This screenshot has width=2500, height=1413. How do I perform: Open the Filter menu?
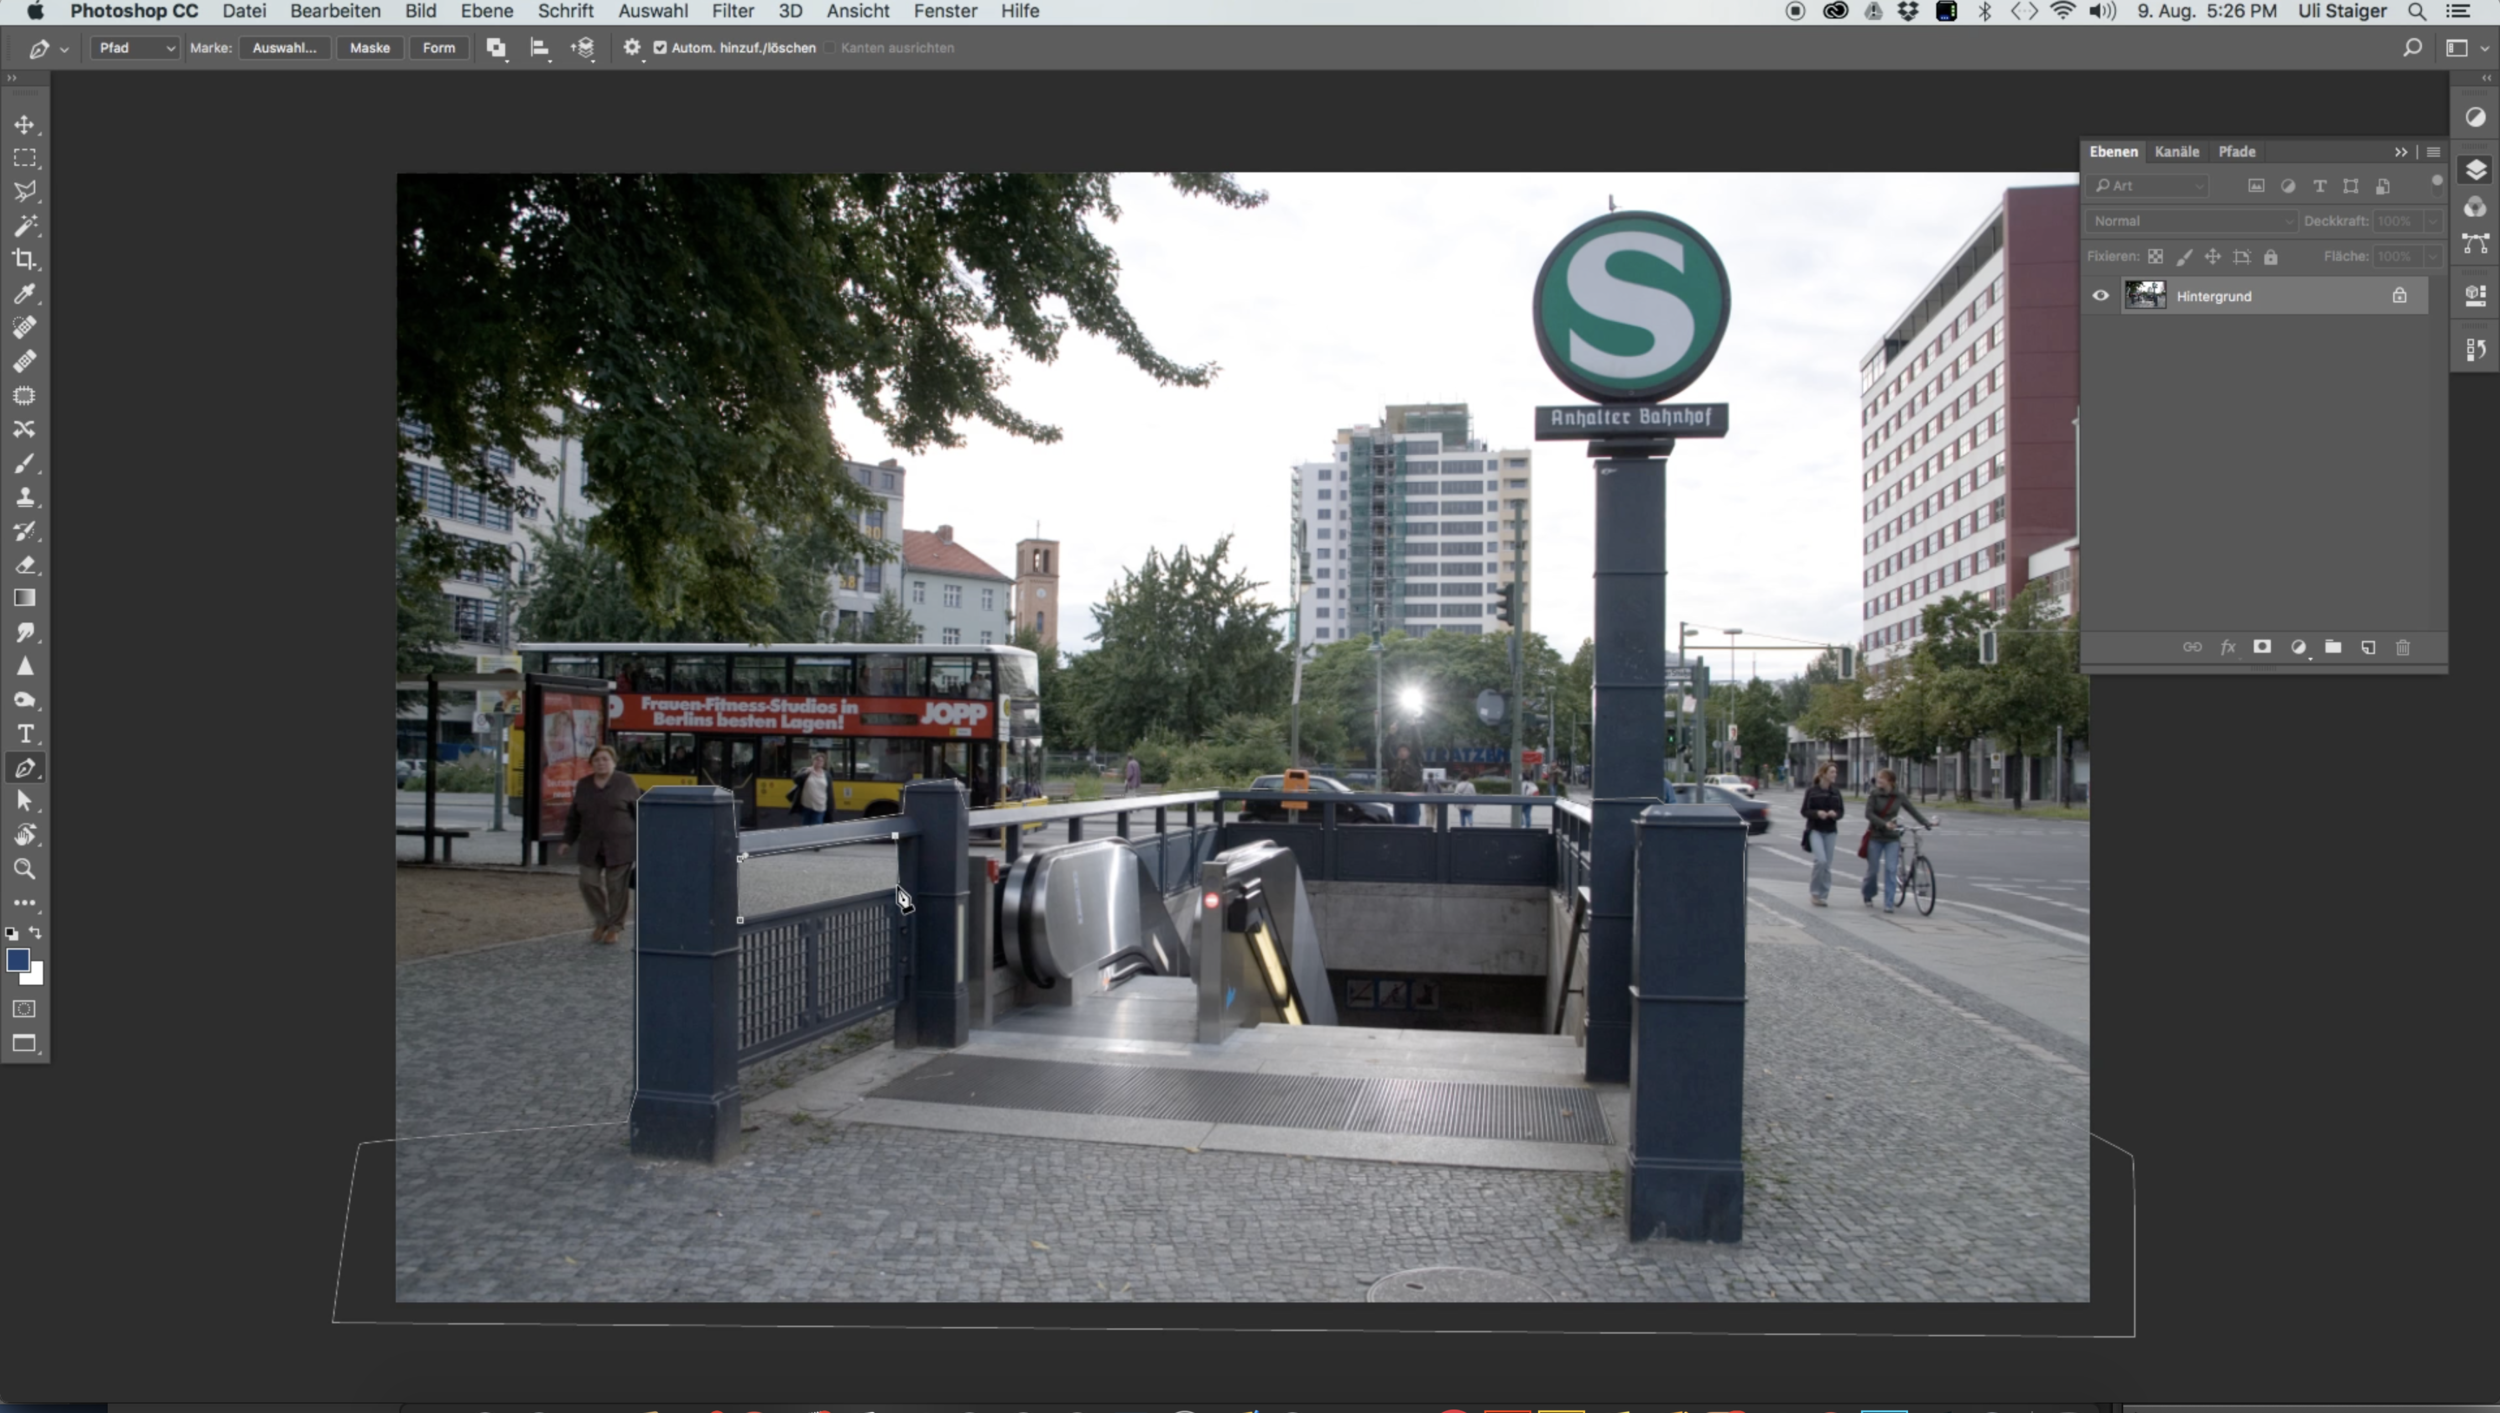point(733,11)
